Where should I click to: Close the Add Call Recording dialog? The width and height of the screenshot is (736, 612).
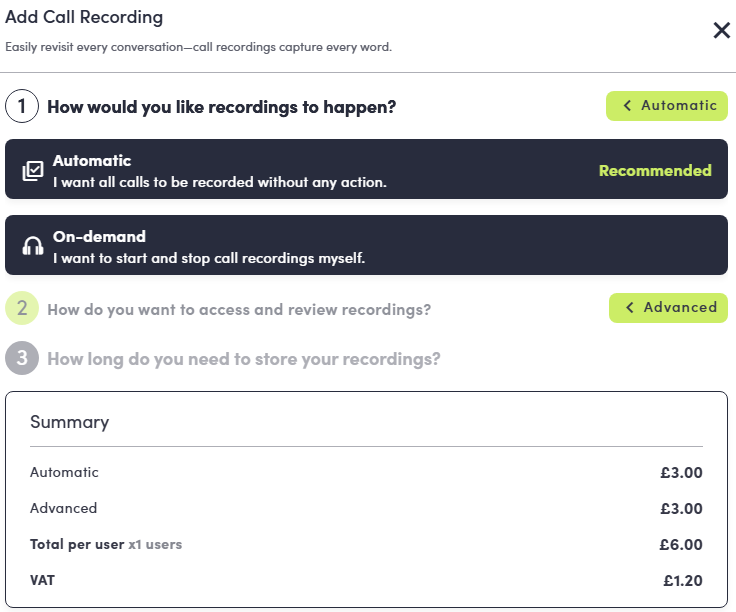coord(721,30)
